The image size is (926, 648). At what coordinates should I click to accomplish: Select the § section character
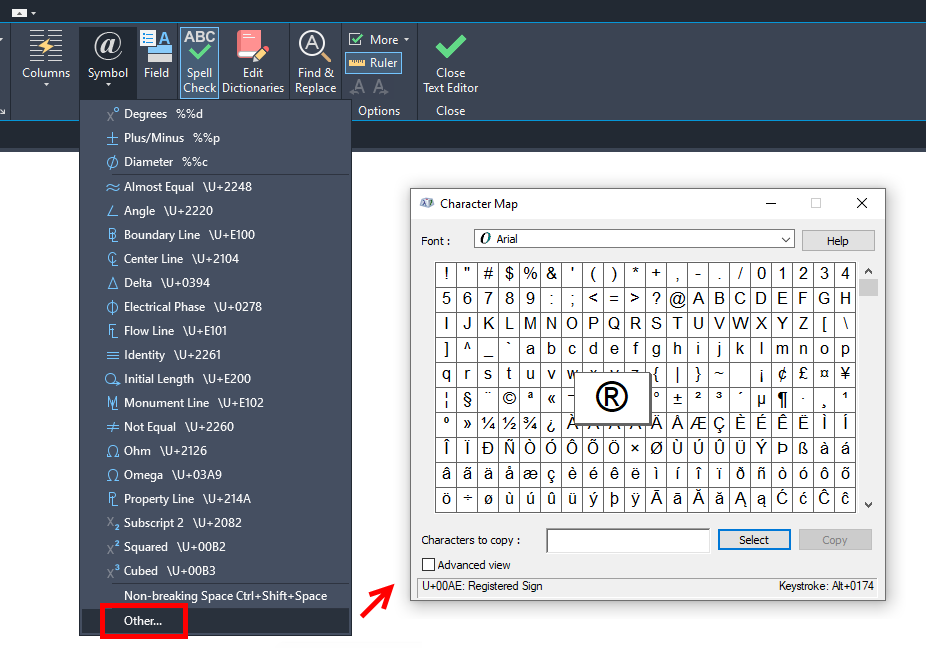click(467, 399)
